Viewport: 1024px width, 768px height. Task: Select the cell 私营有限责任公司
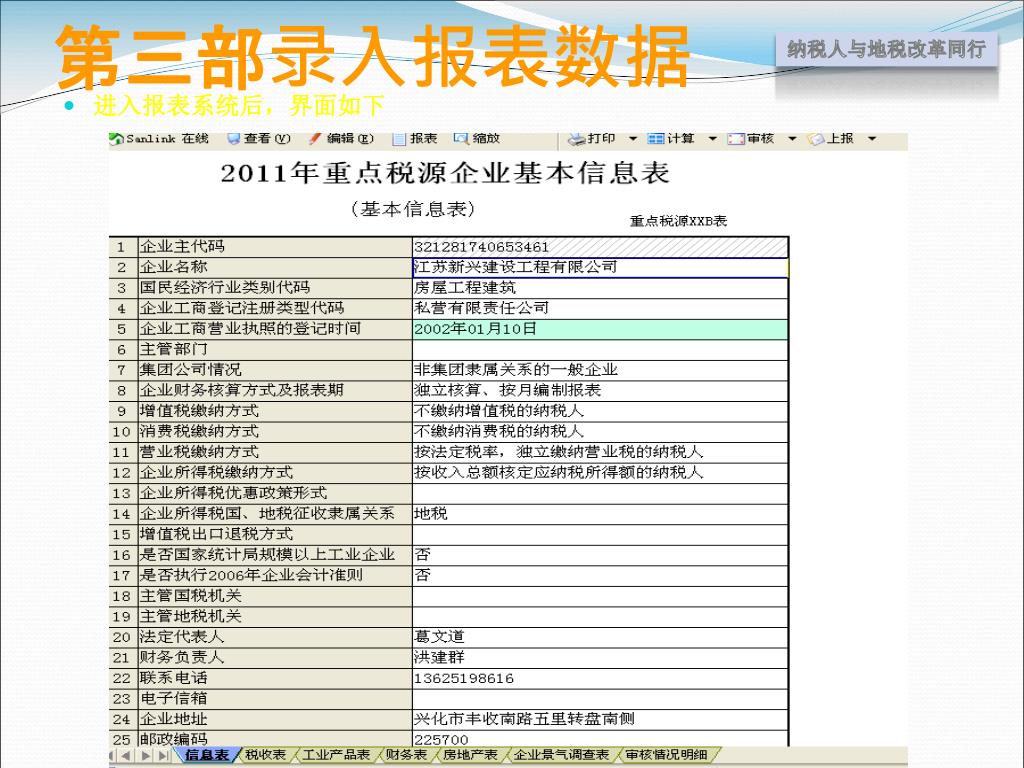600,308
